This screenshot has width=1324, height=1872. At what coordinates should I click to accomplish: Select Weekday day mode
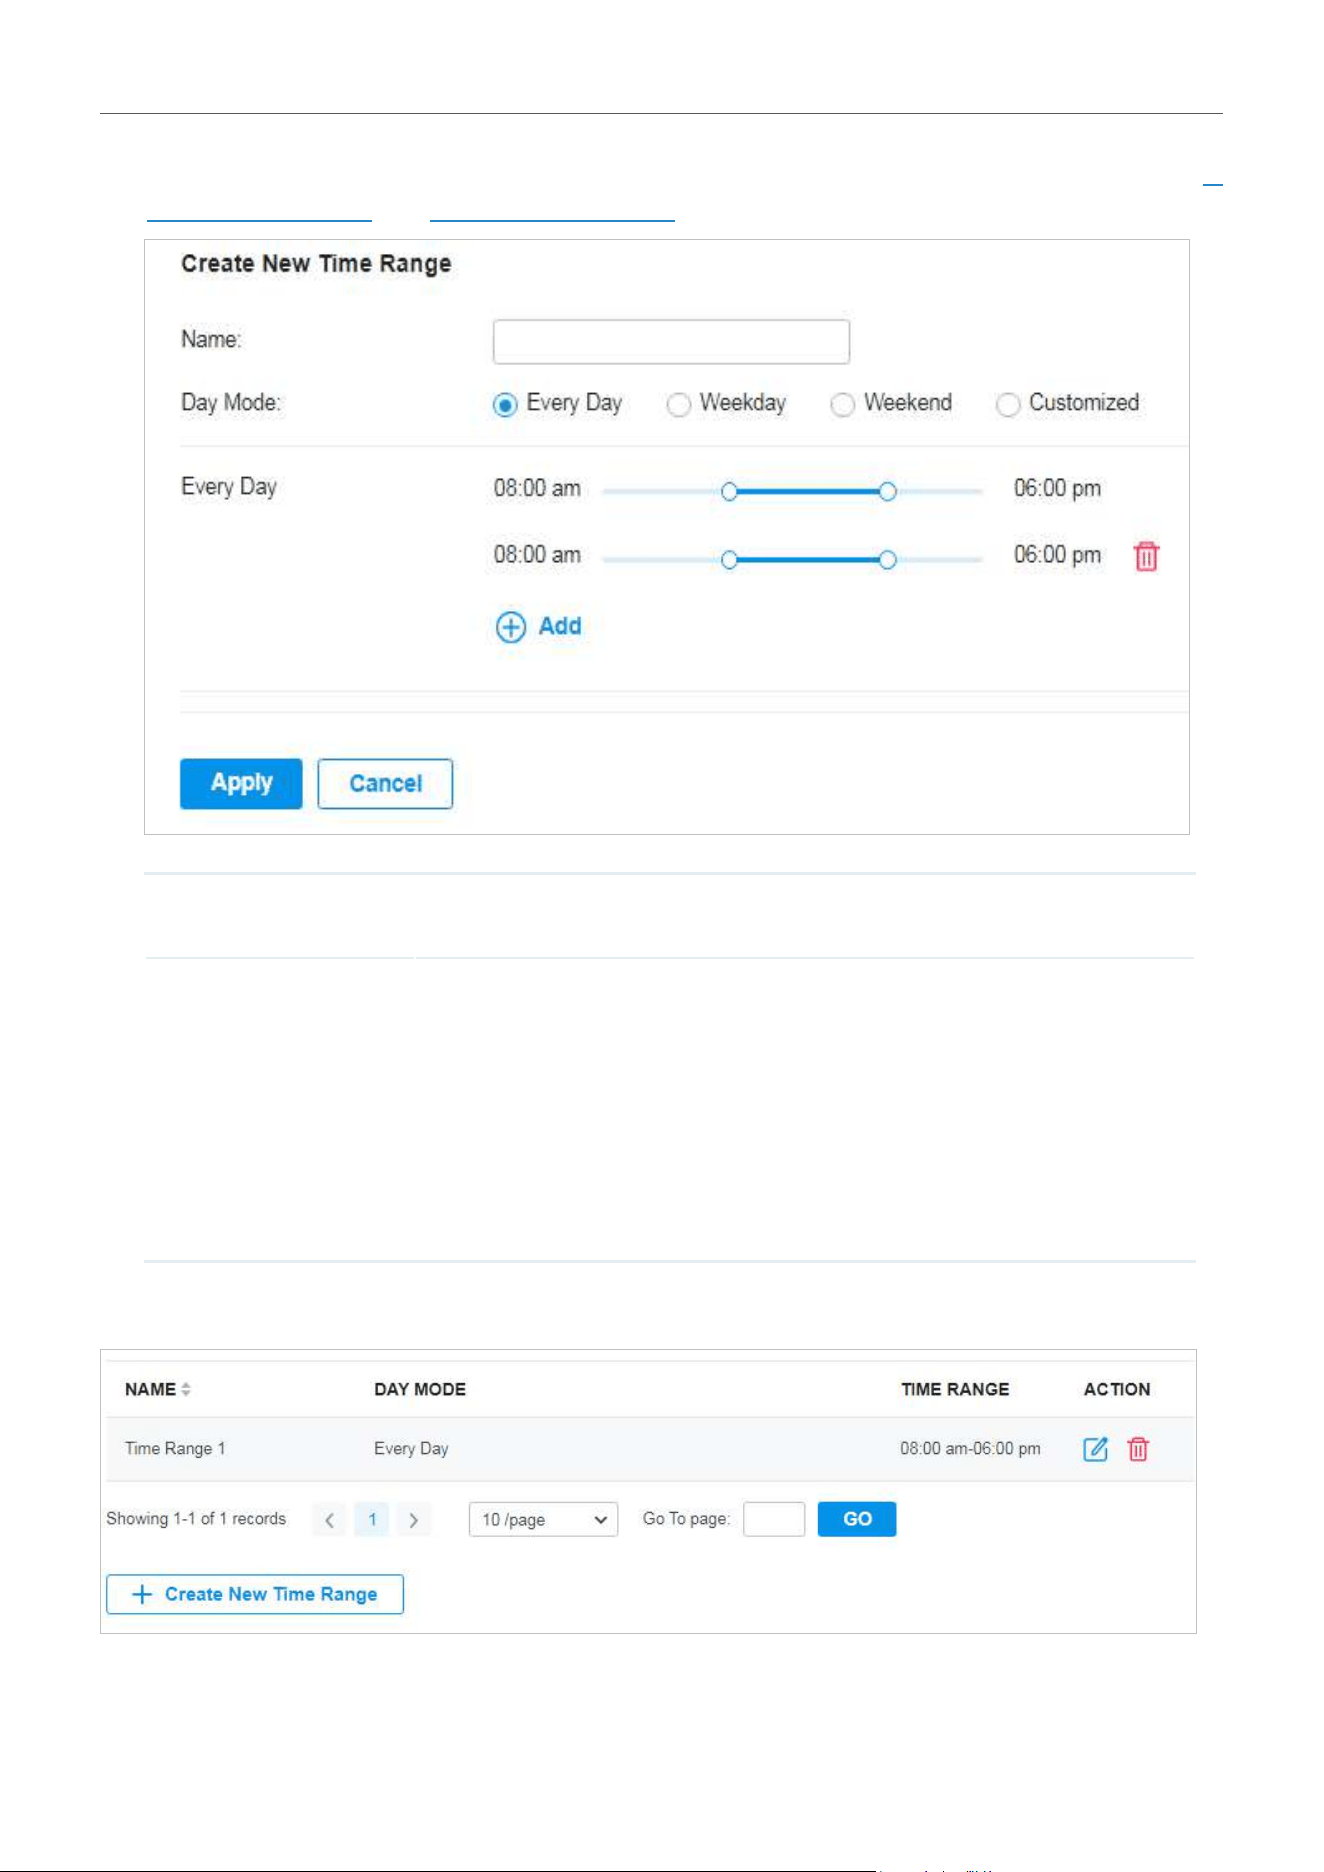(x=679, y=404)
